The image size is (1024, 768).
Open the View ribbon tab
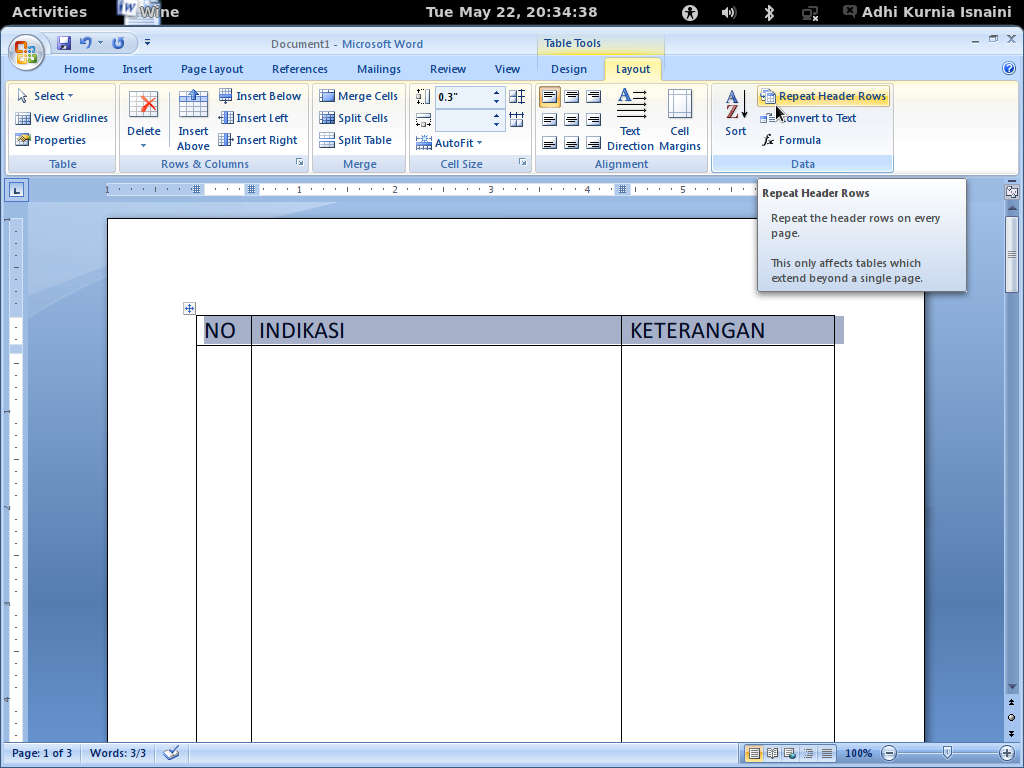pos(507,69)
